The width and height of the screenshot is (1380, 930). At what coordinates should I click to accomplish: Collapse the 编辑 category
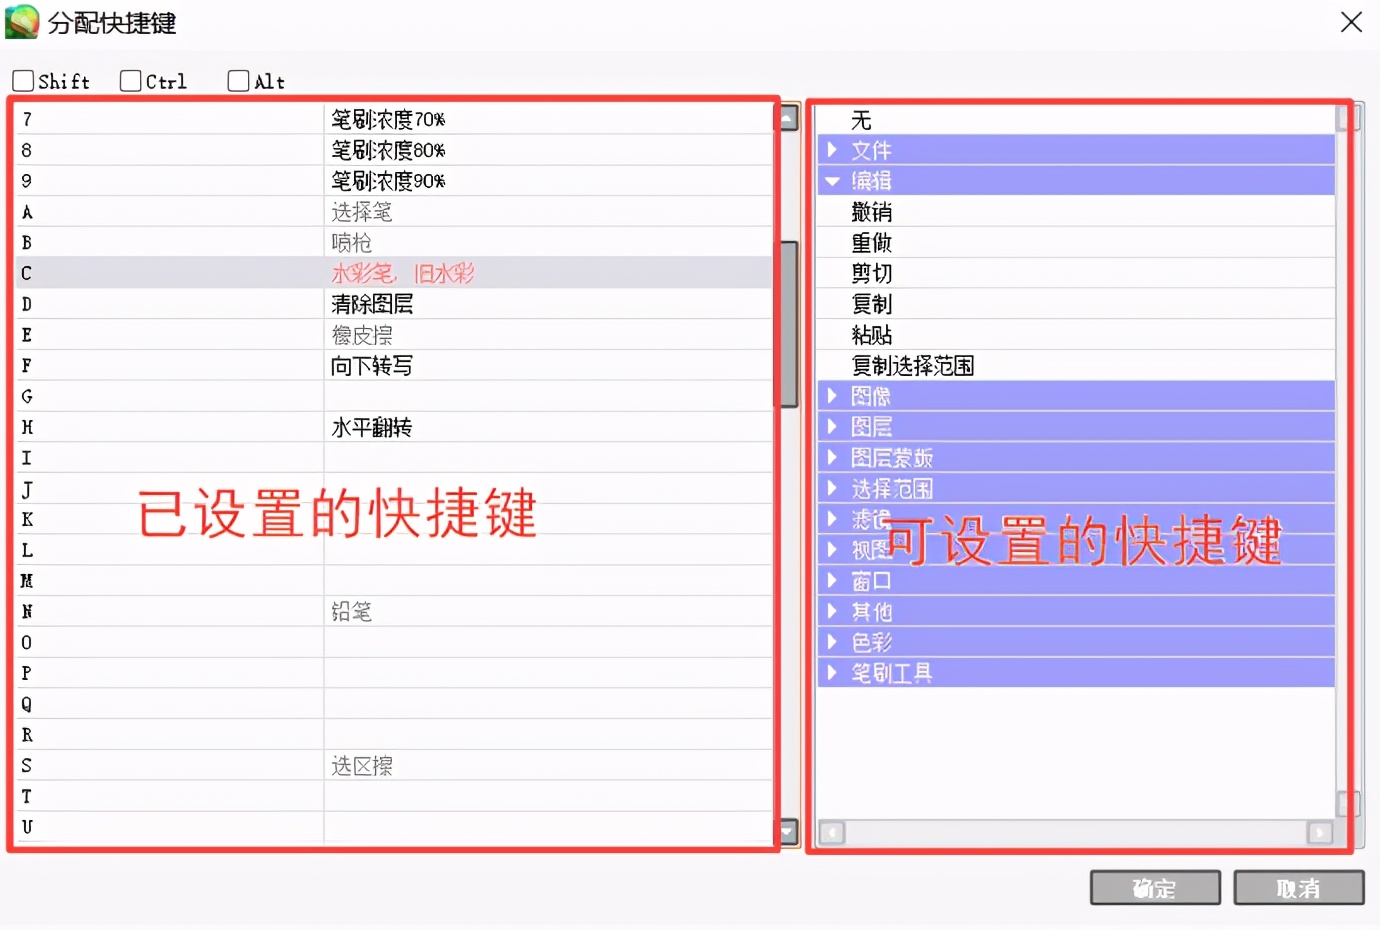coord(831,181)
